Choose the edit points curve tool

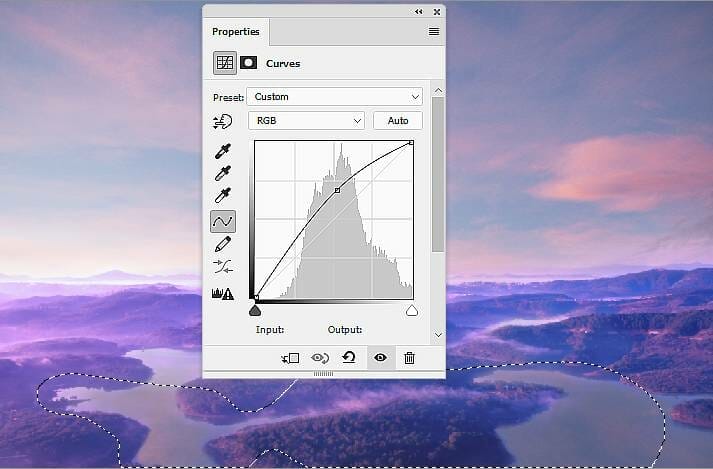point(223,221)
